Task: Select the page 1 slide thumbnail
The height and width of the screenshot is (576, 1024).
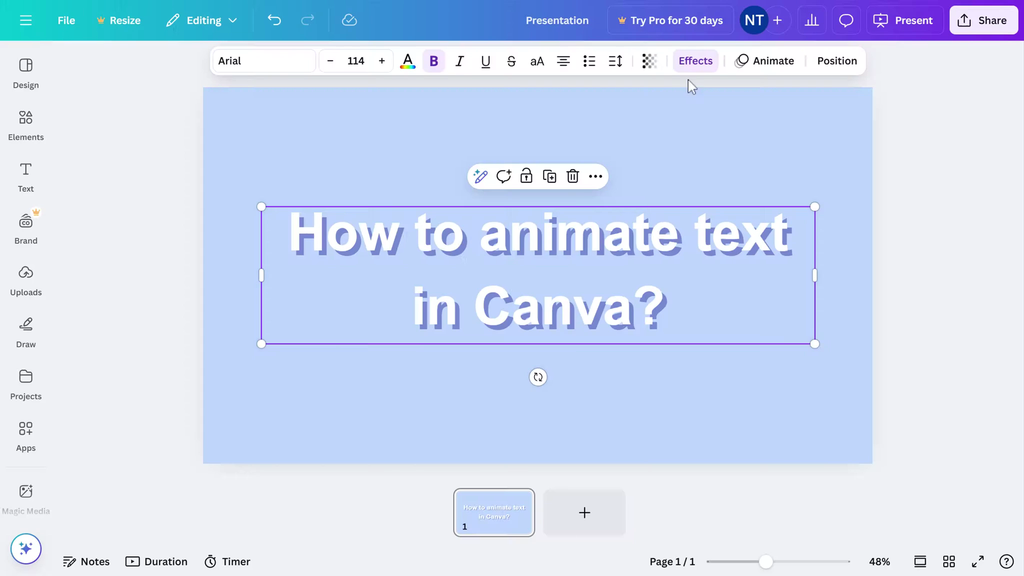Action: 494,512
